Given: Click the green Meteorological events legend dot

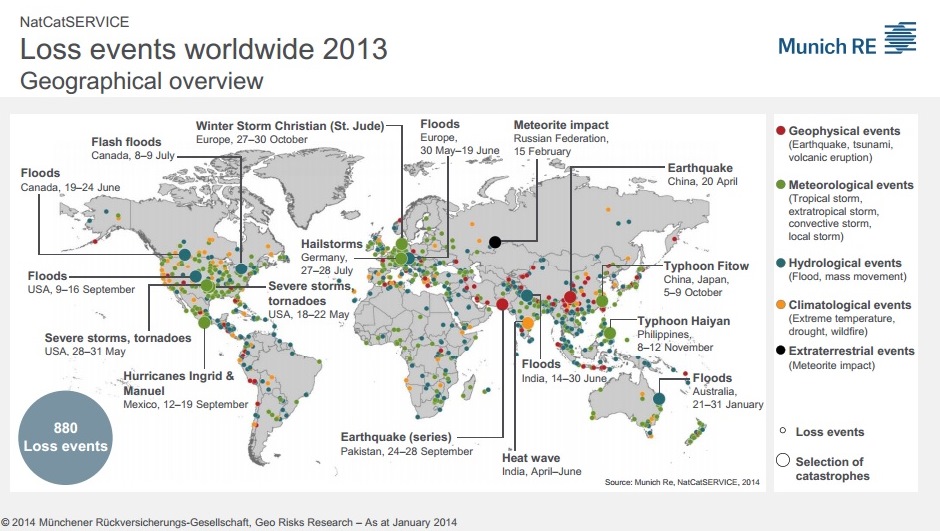Looking at the screenshot, I should pyautogui.click(x=781, y=185).
